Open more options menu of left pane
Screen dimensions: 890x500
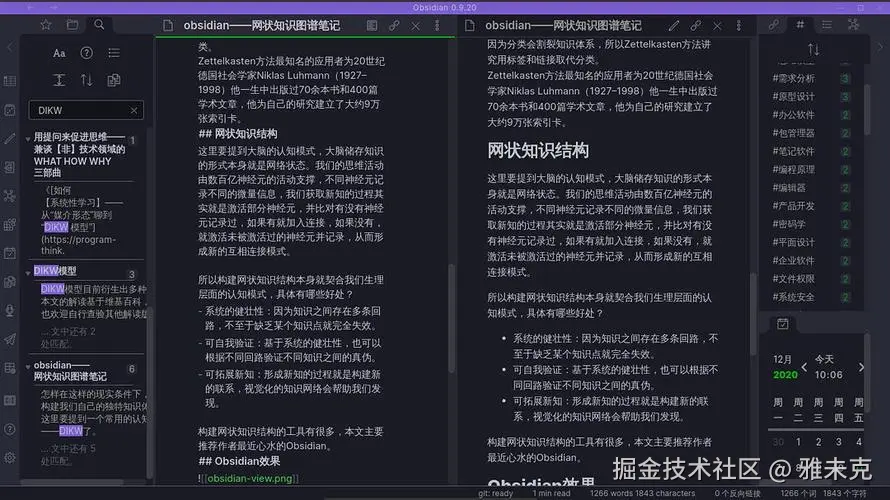click(x=437, y=26)
